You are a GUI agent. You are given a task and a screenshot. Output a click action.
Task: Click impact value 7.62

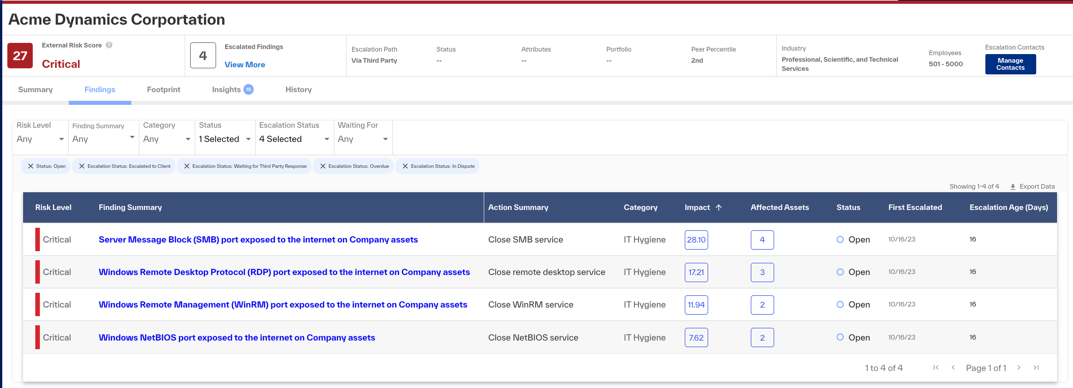click(x=697, y=337)
